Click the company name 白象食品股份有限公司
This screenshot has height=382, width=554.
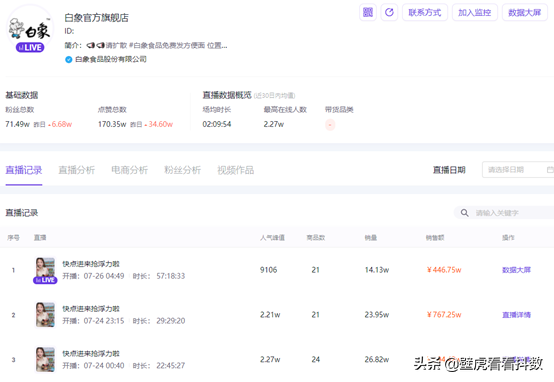(111, 59)
